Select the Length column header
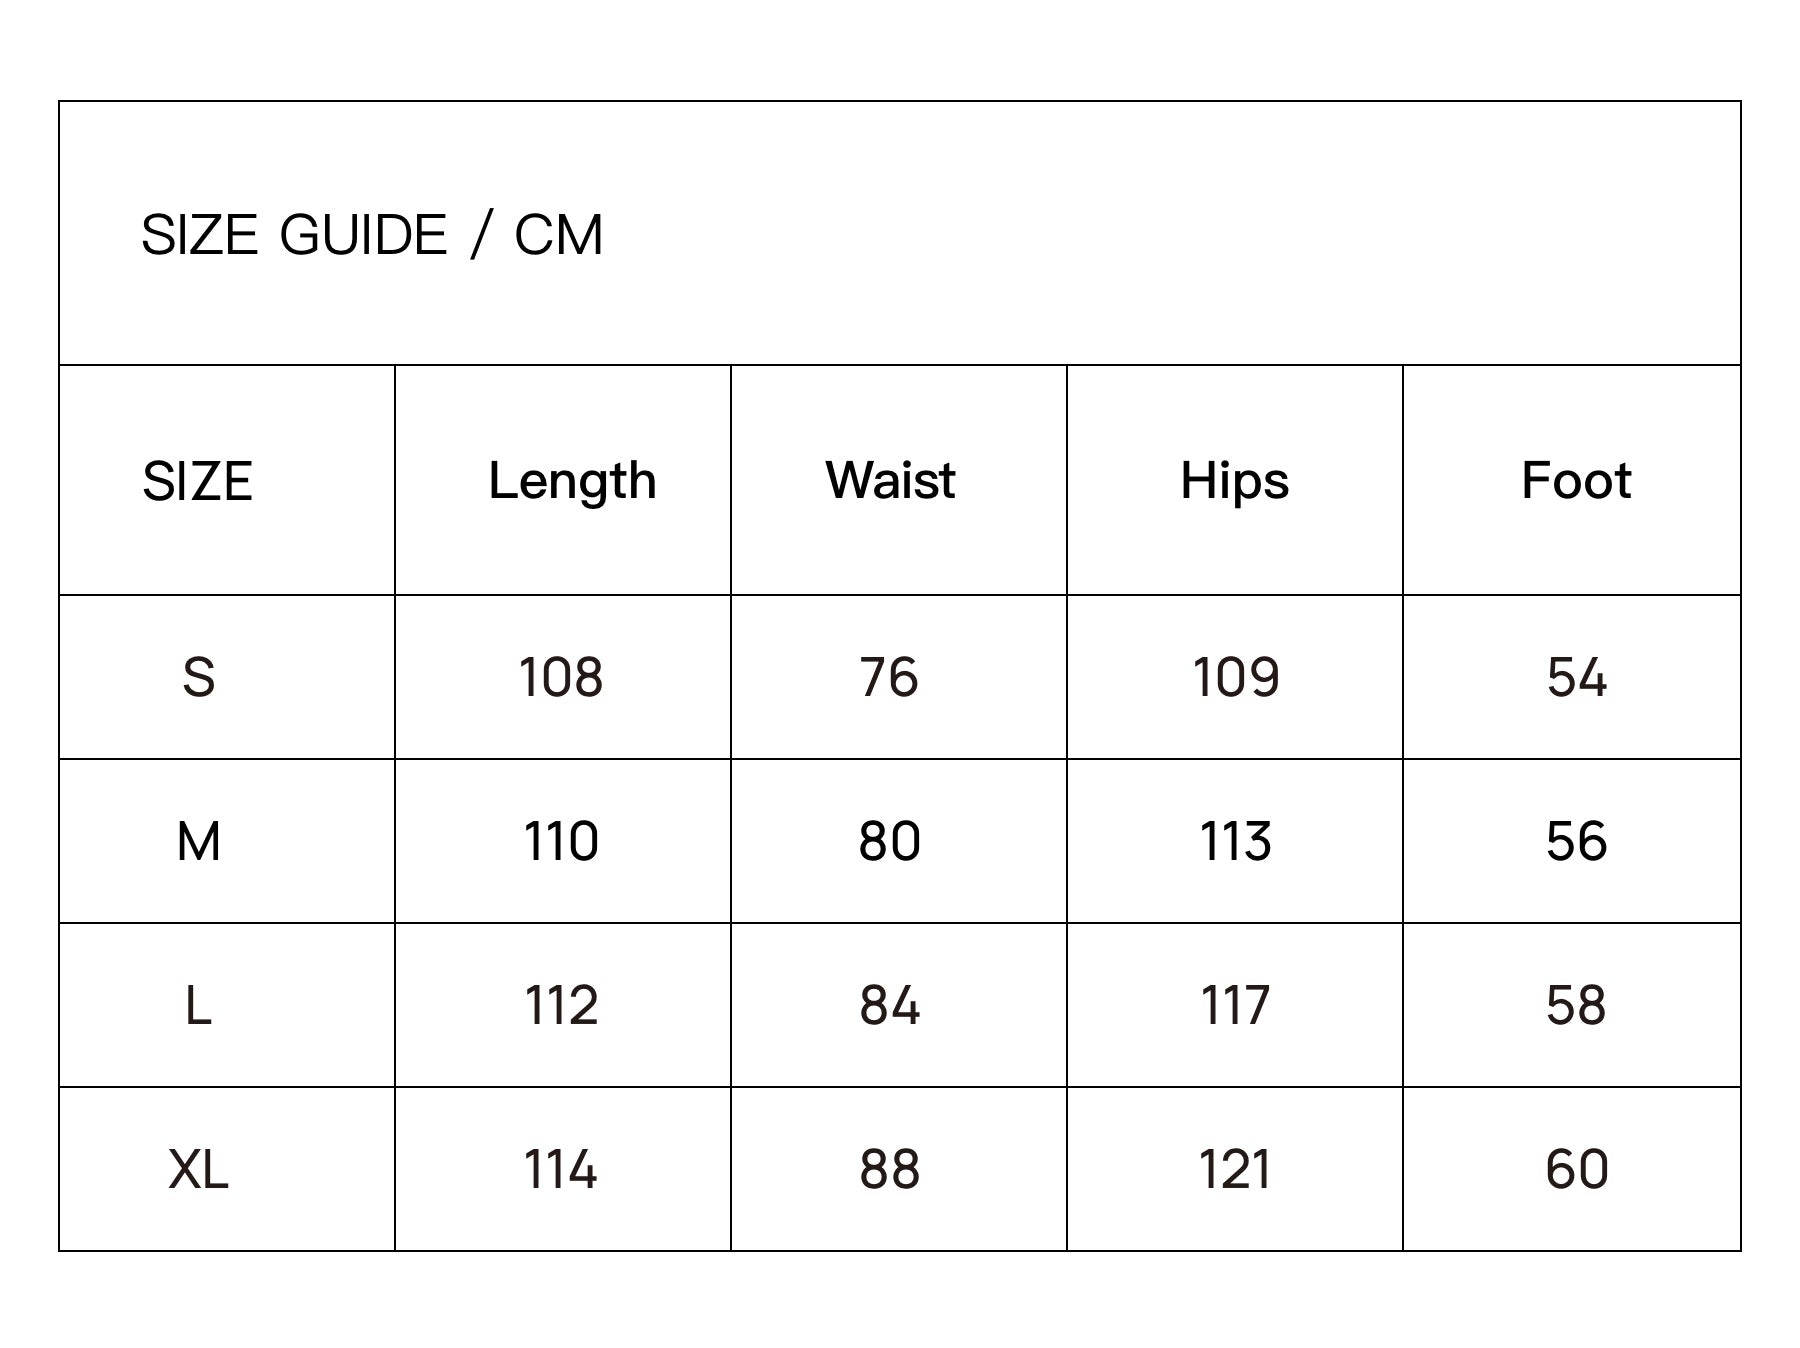Screen dimensions: 1800x1348 coord(572,481)
